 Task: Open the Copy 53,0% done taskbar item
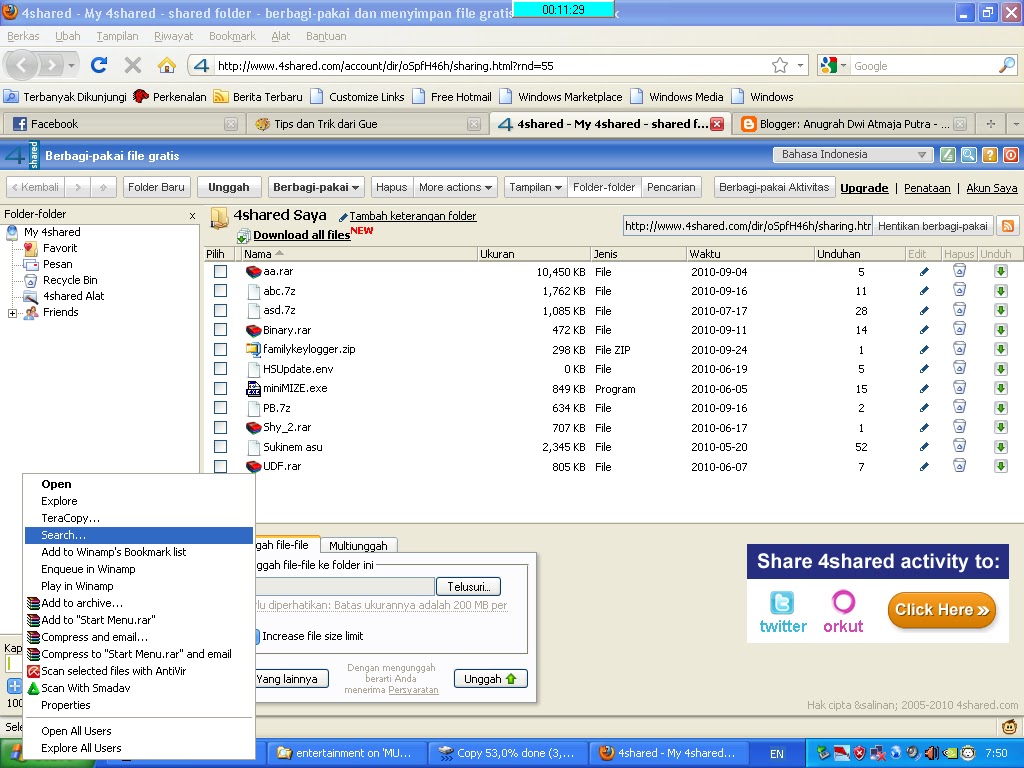coord(507,753)
